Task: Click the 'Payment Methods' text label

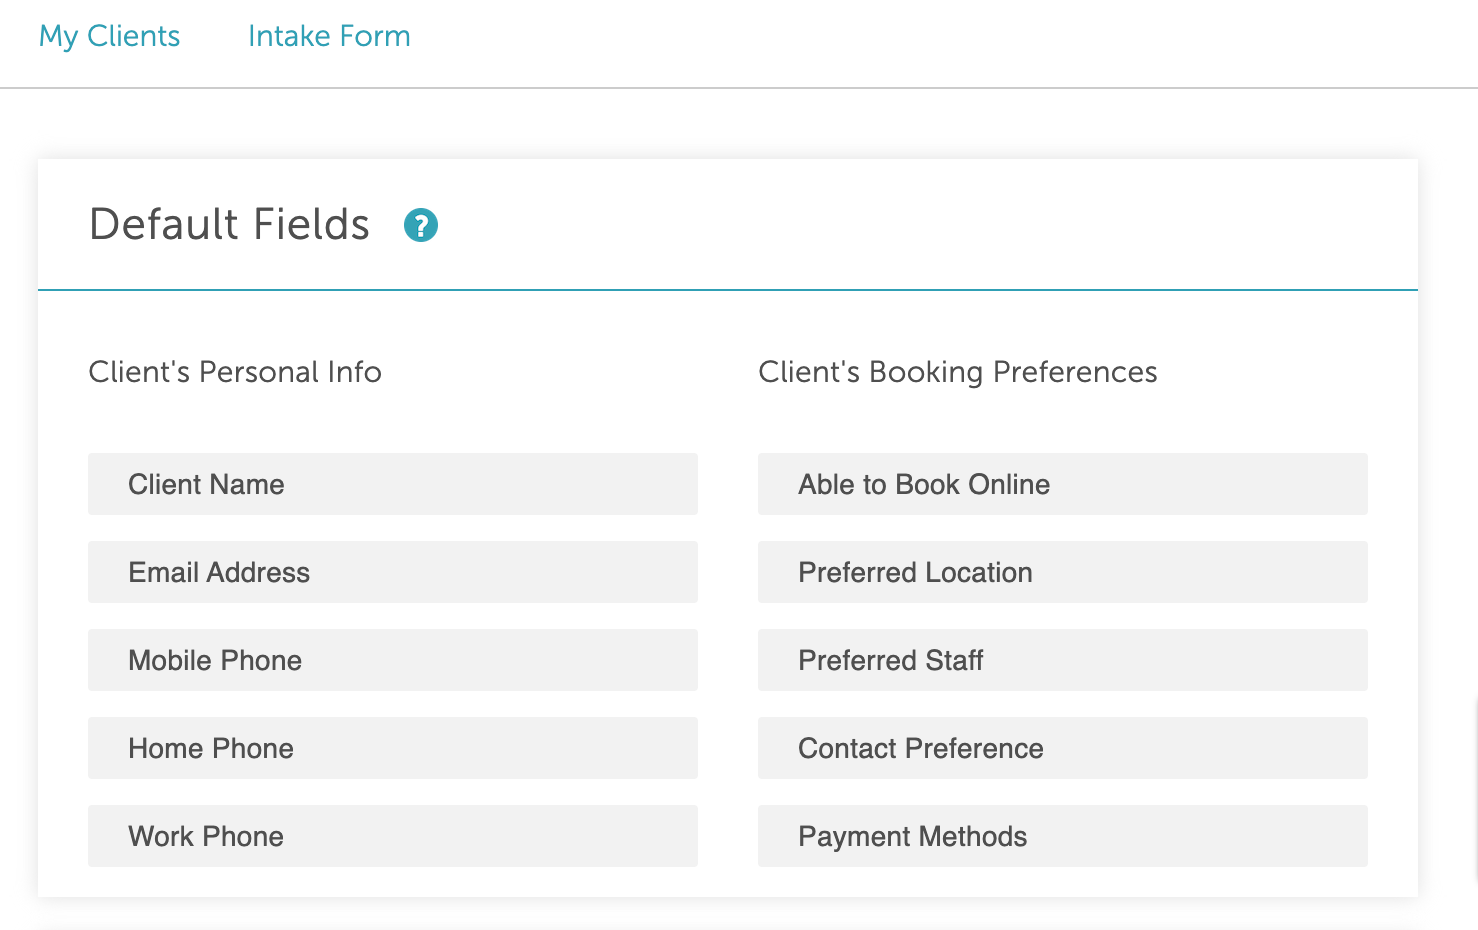Action: click(x=913, y=837)
